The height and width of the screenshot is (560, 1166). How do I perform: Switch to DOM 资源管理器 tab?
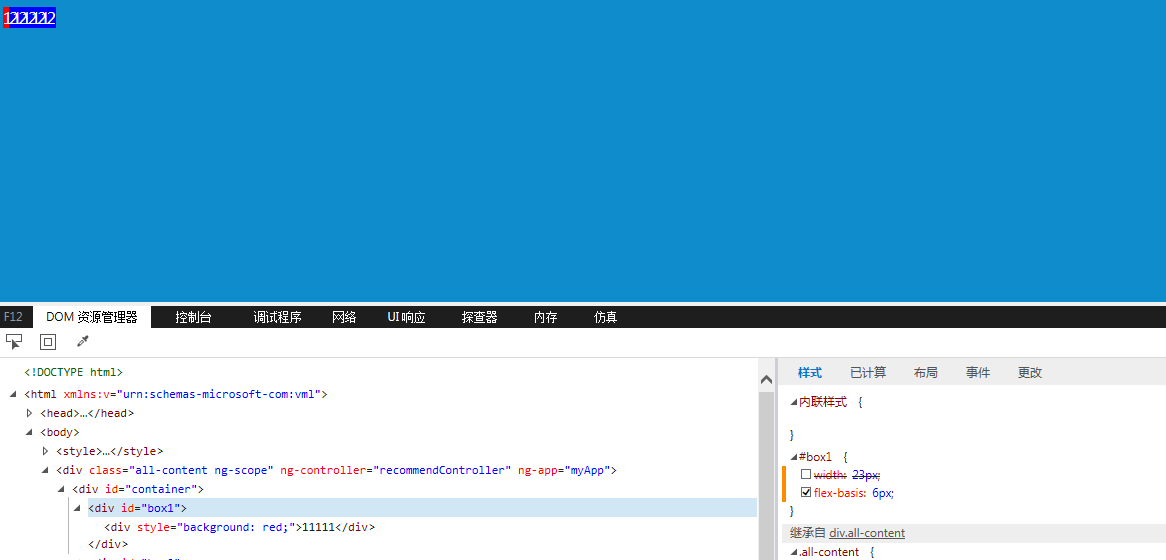[91, 317]
